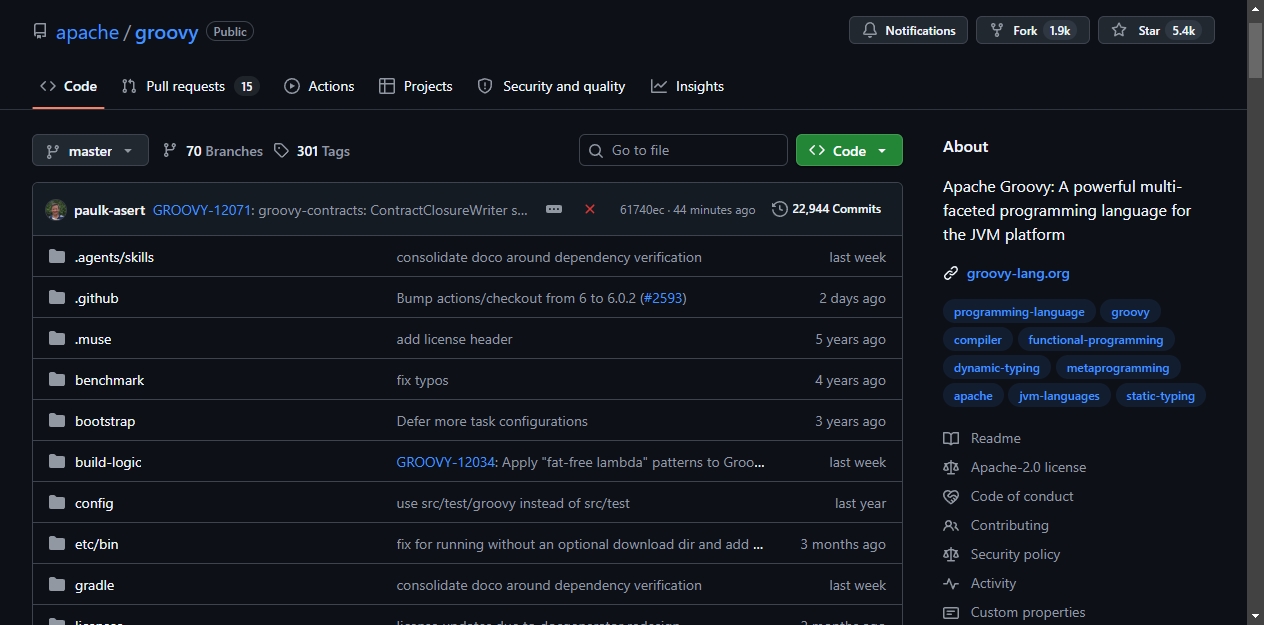
Task: Click the folder icon beside config
Action: [57, 503]
